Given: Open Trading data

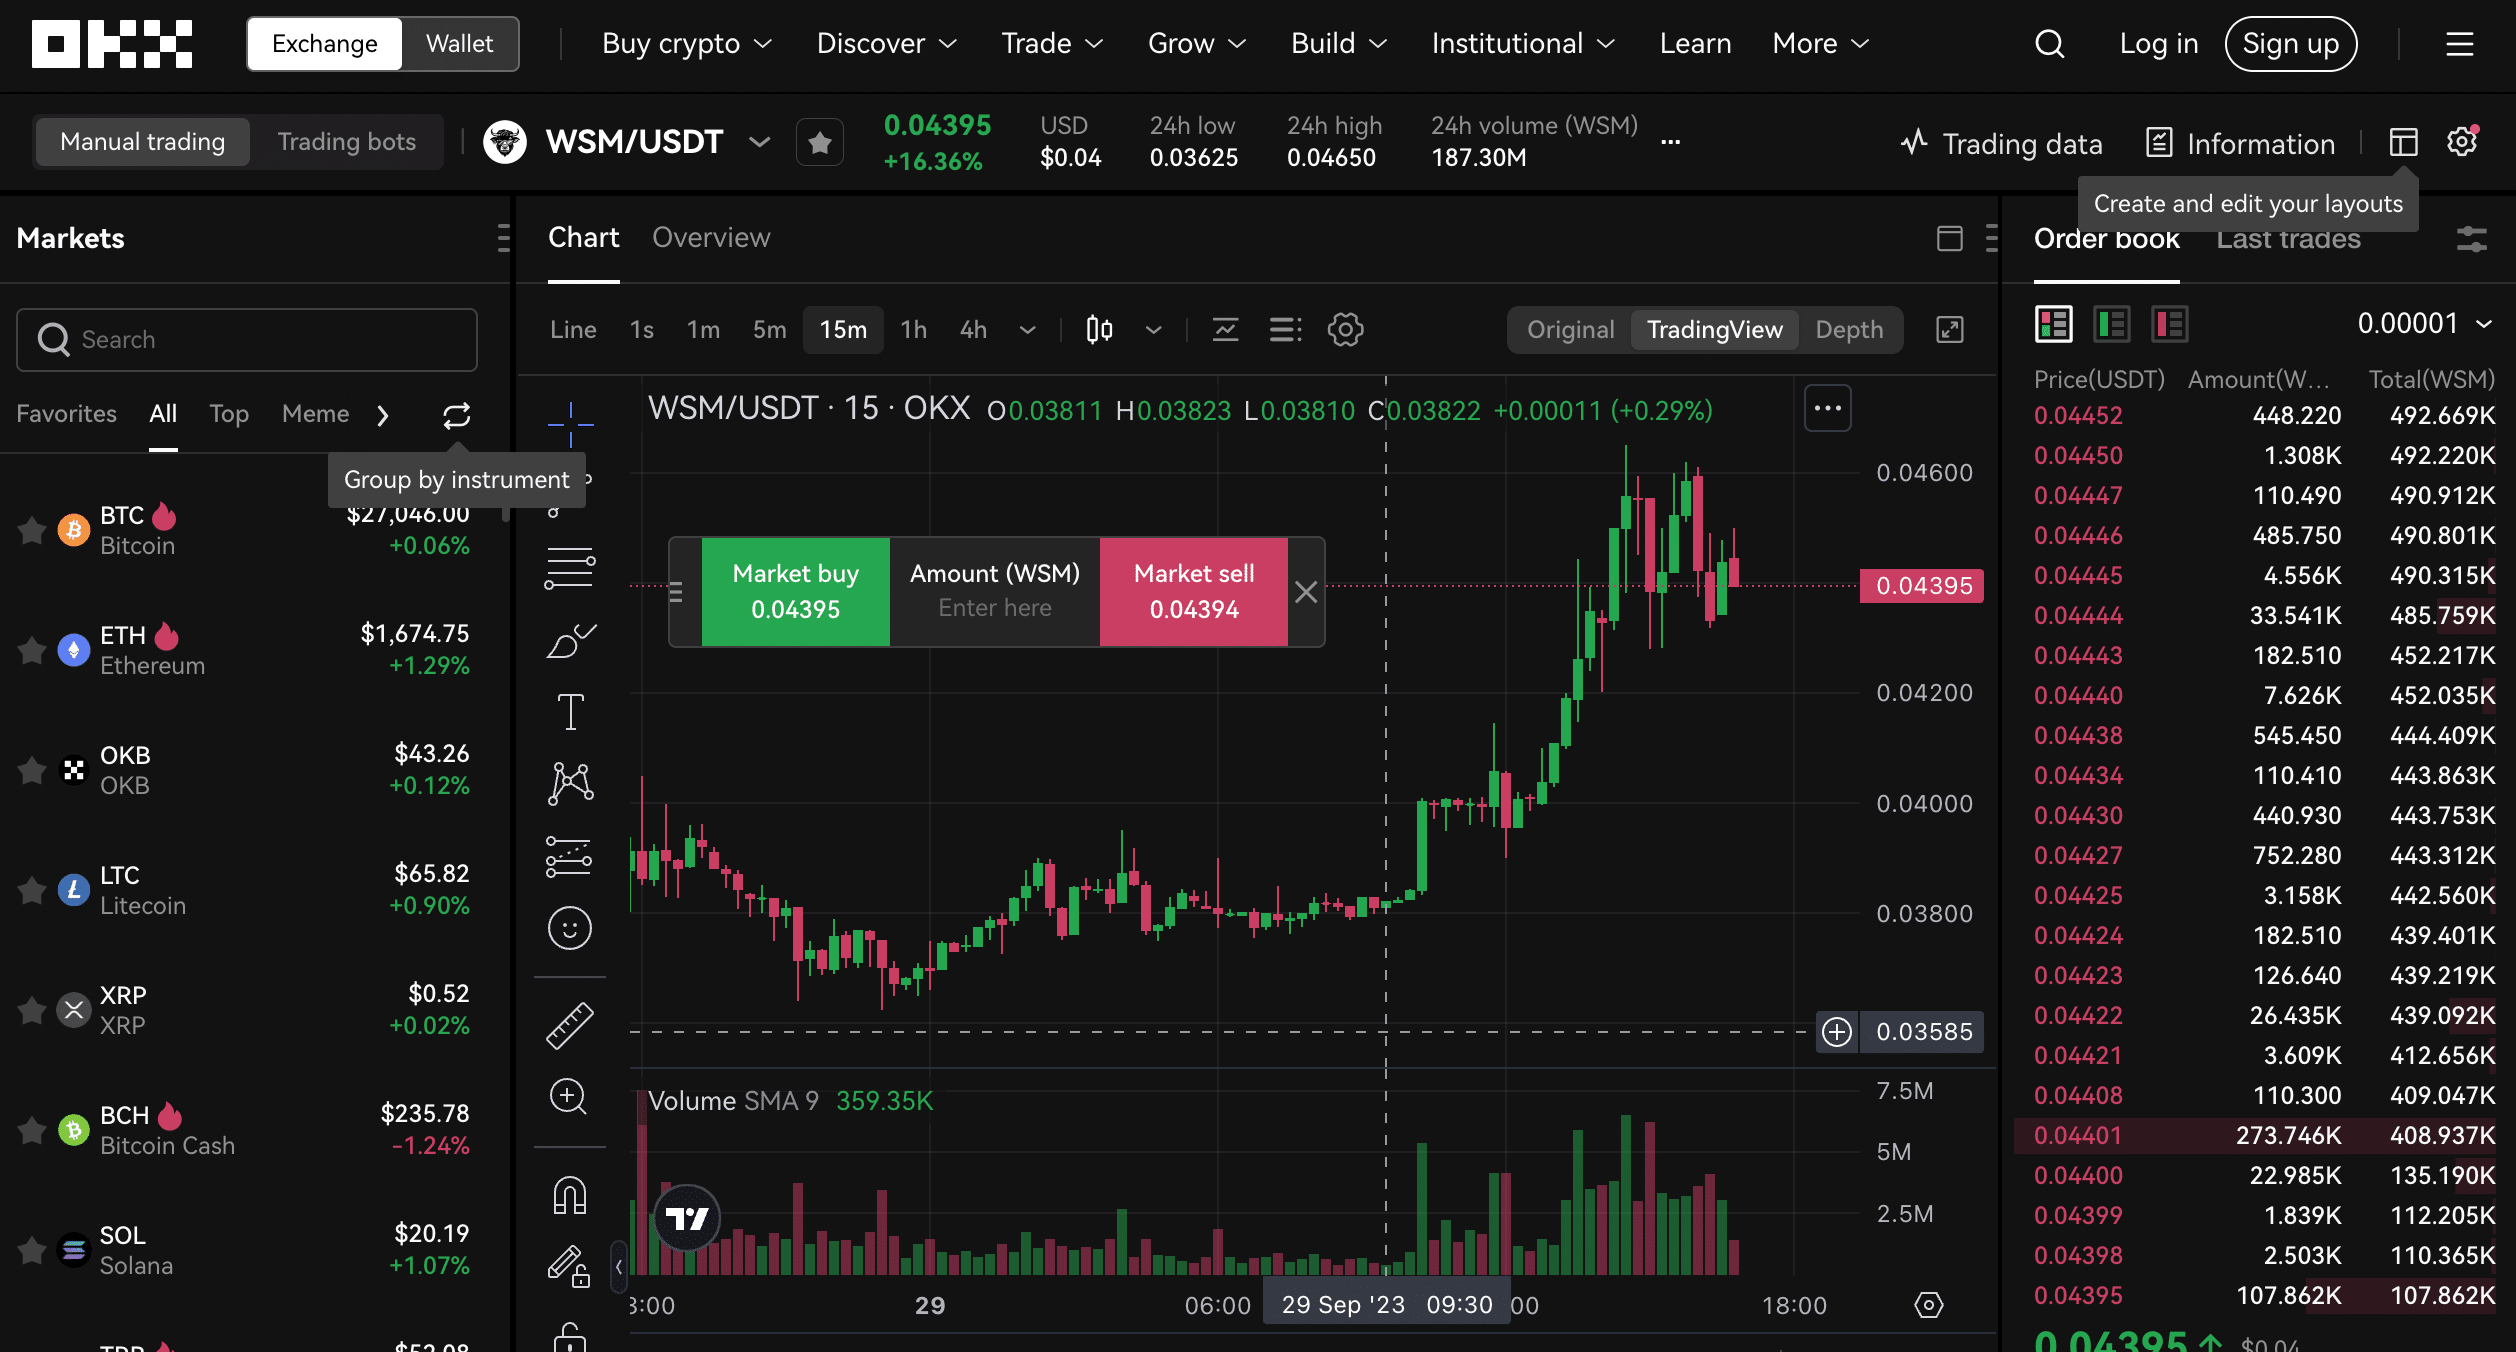Looking at the screenshot, I should (2003, 144).
